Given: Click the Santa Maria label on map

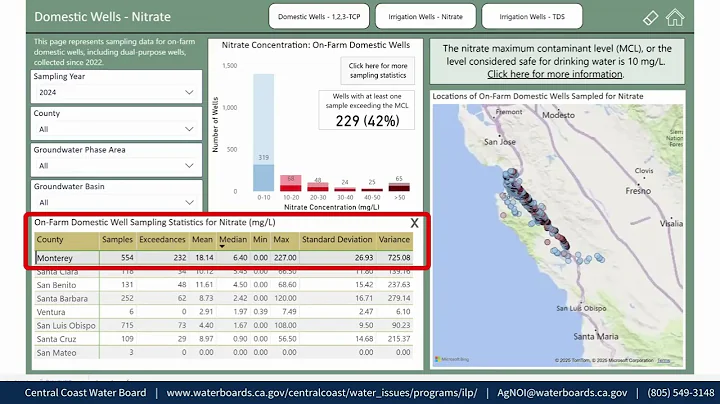Looking at the screenshot, I should tap(596, 337).
